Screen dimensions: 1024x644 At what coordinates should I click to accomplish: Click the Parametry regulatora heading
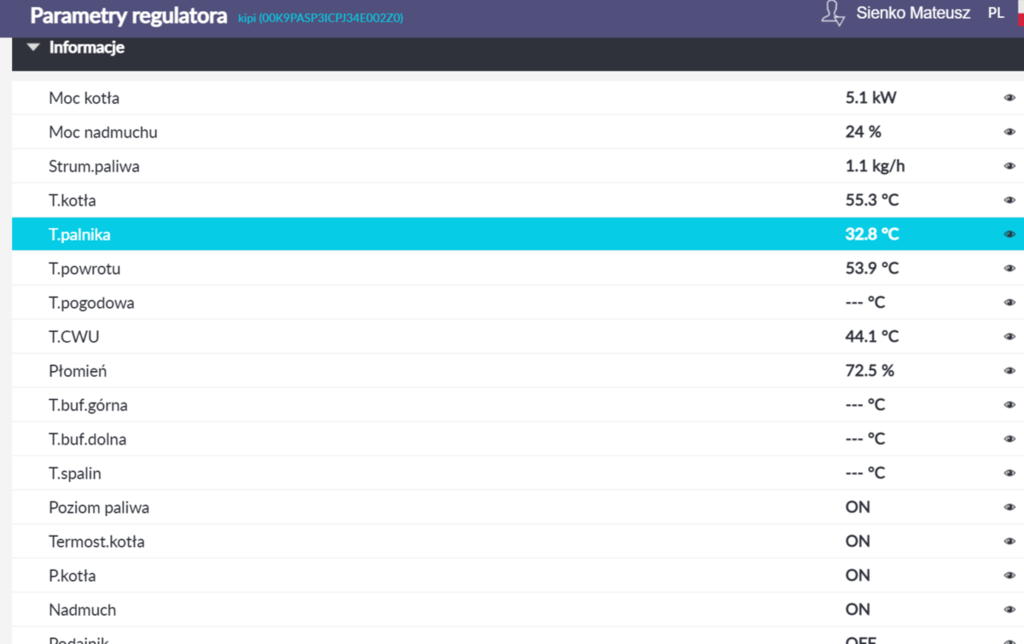(x=128, y=16)
